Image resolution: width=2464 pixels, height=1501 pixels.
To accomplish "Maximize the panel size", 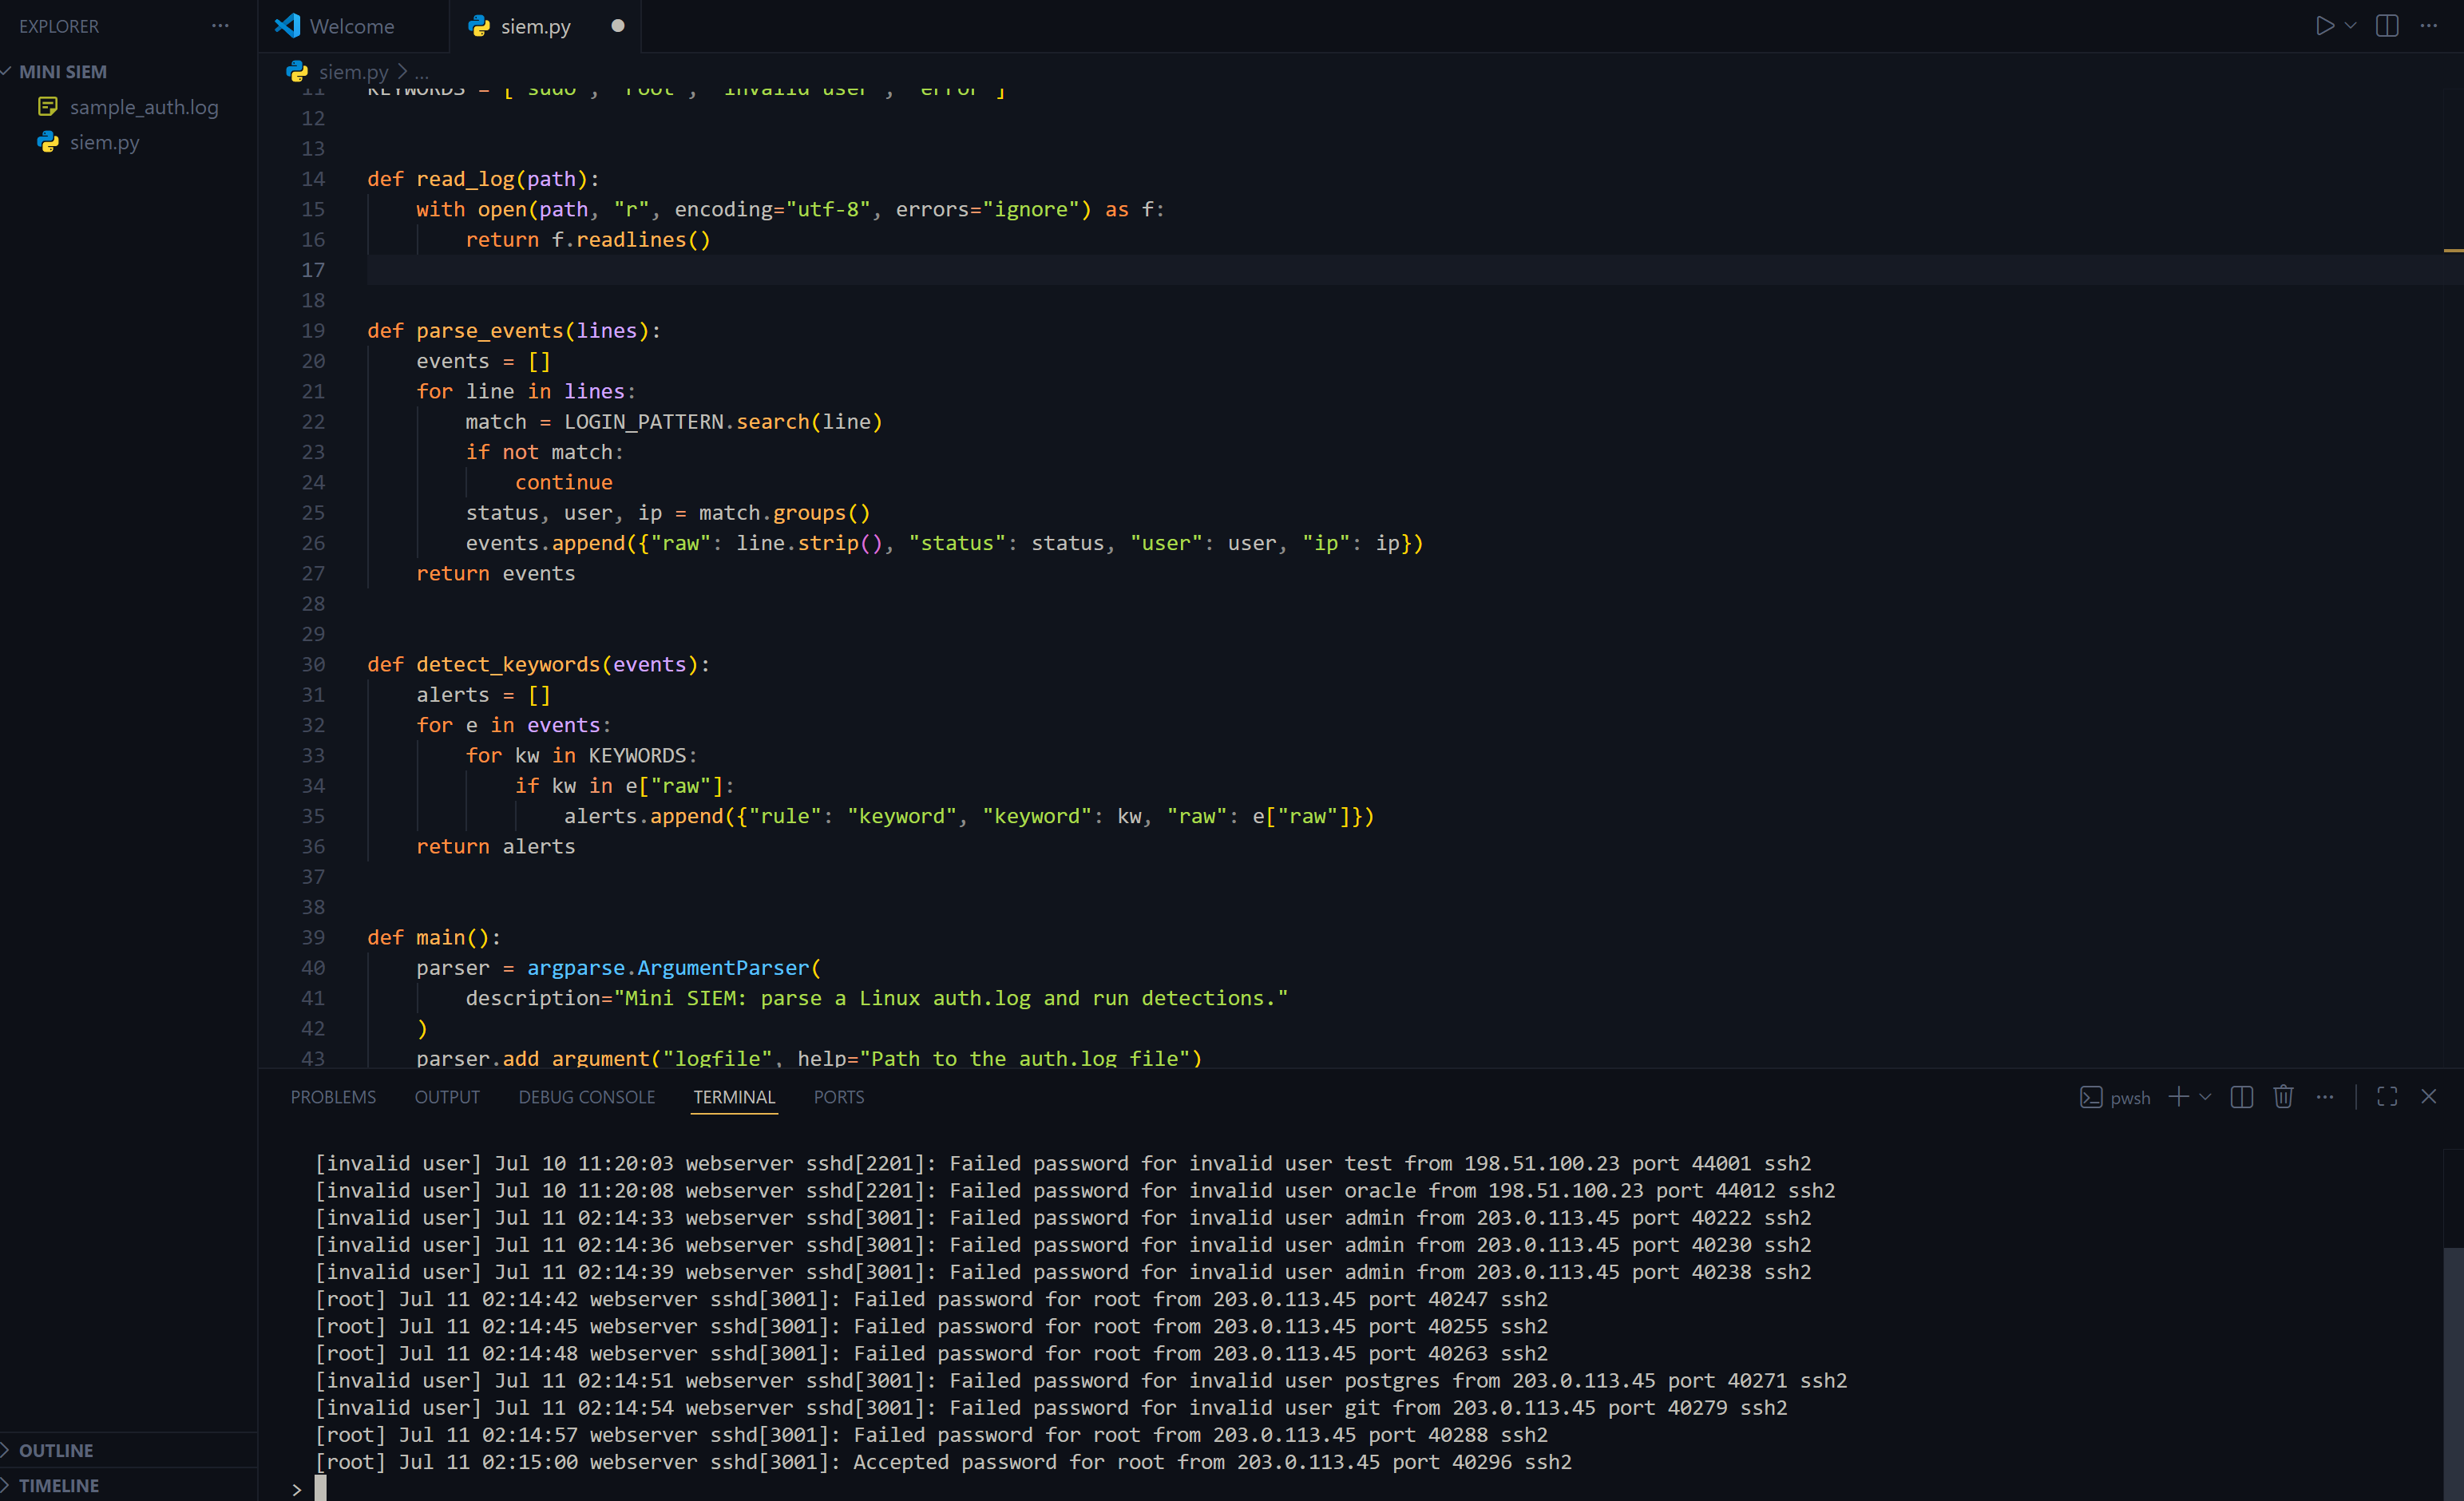I will [x=2387, y=1097].
